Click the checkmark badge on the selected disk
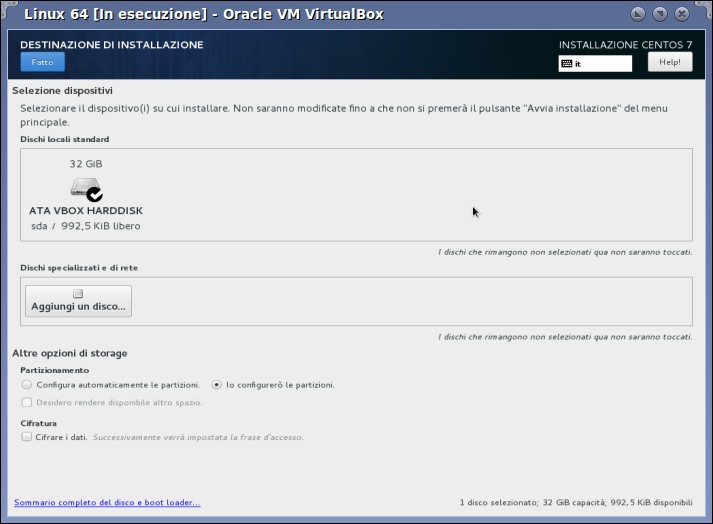Image resolution: width=713 pixels, height=524 pixels. coord(95,194)
